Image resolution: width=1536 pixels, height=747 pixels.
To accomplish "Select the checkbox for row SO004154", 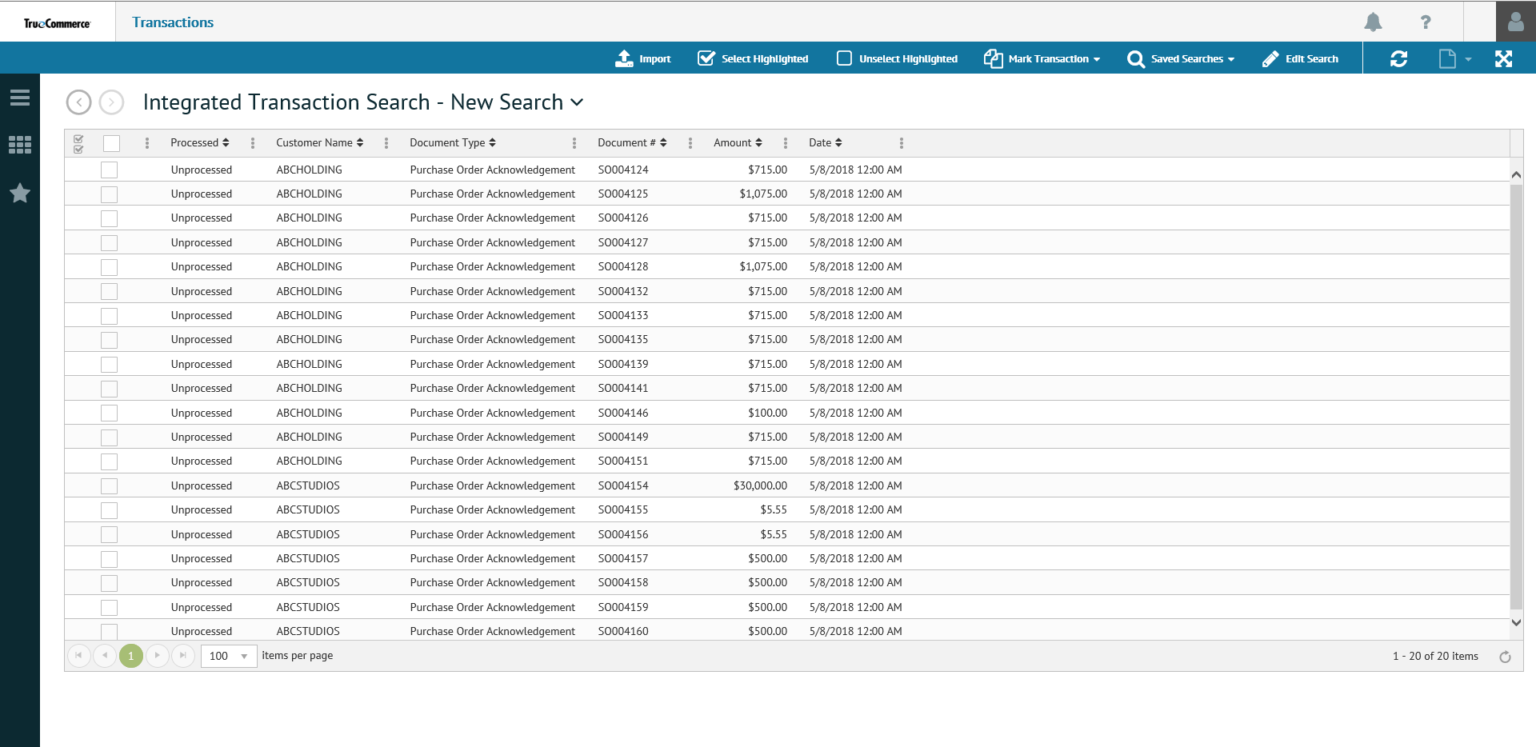I will (109, 486).
